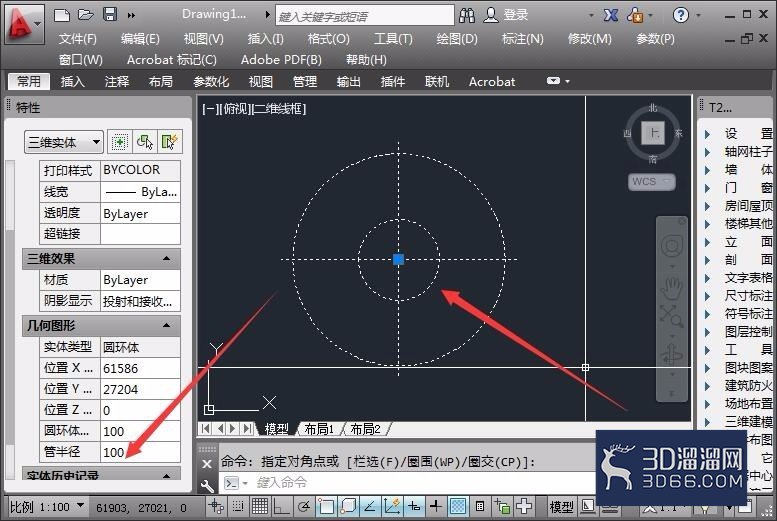Click Quick Select icon in Properties panel

(x=169, y=142)
